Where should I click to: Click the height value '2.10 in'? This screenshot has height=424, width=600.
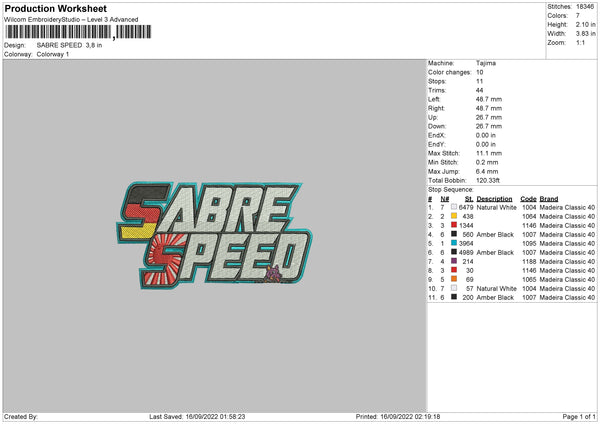(586, 24)
